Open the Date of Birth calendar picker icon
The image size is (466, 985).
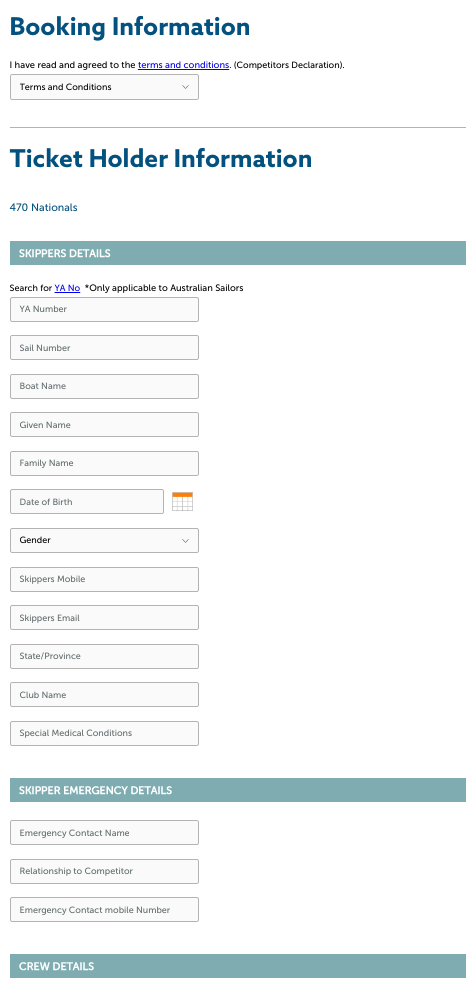[182, 501]
